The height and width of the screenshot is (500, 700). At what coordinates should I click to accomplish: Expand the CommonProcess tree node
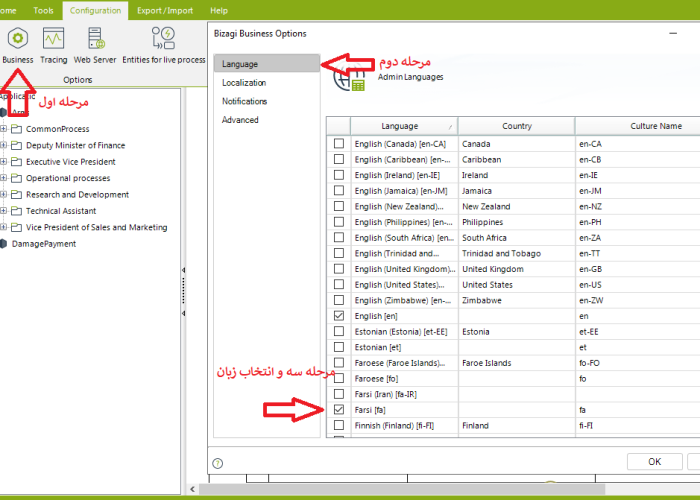tap(4, 129)
